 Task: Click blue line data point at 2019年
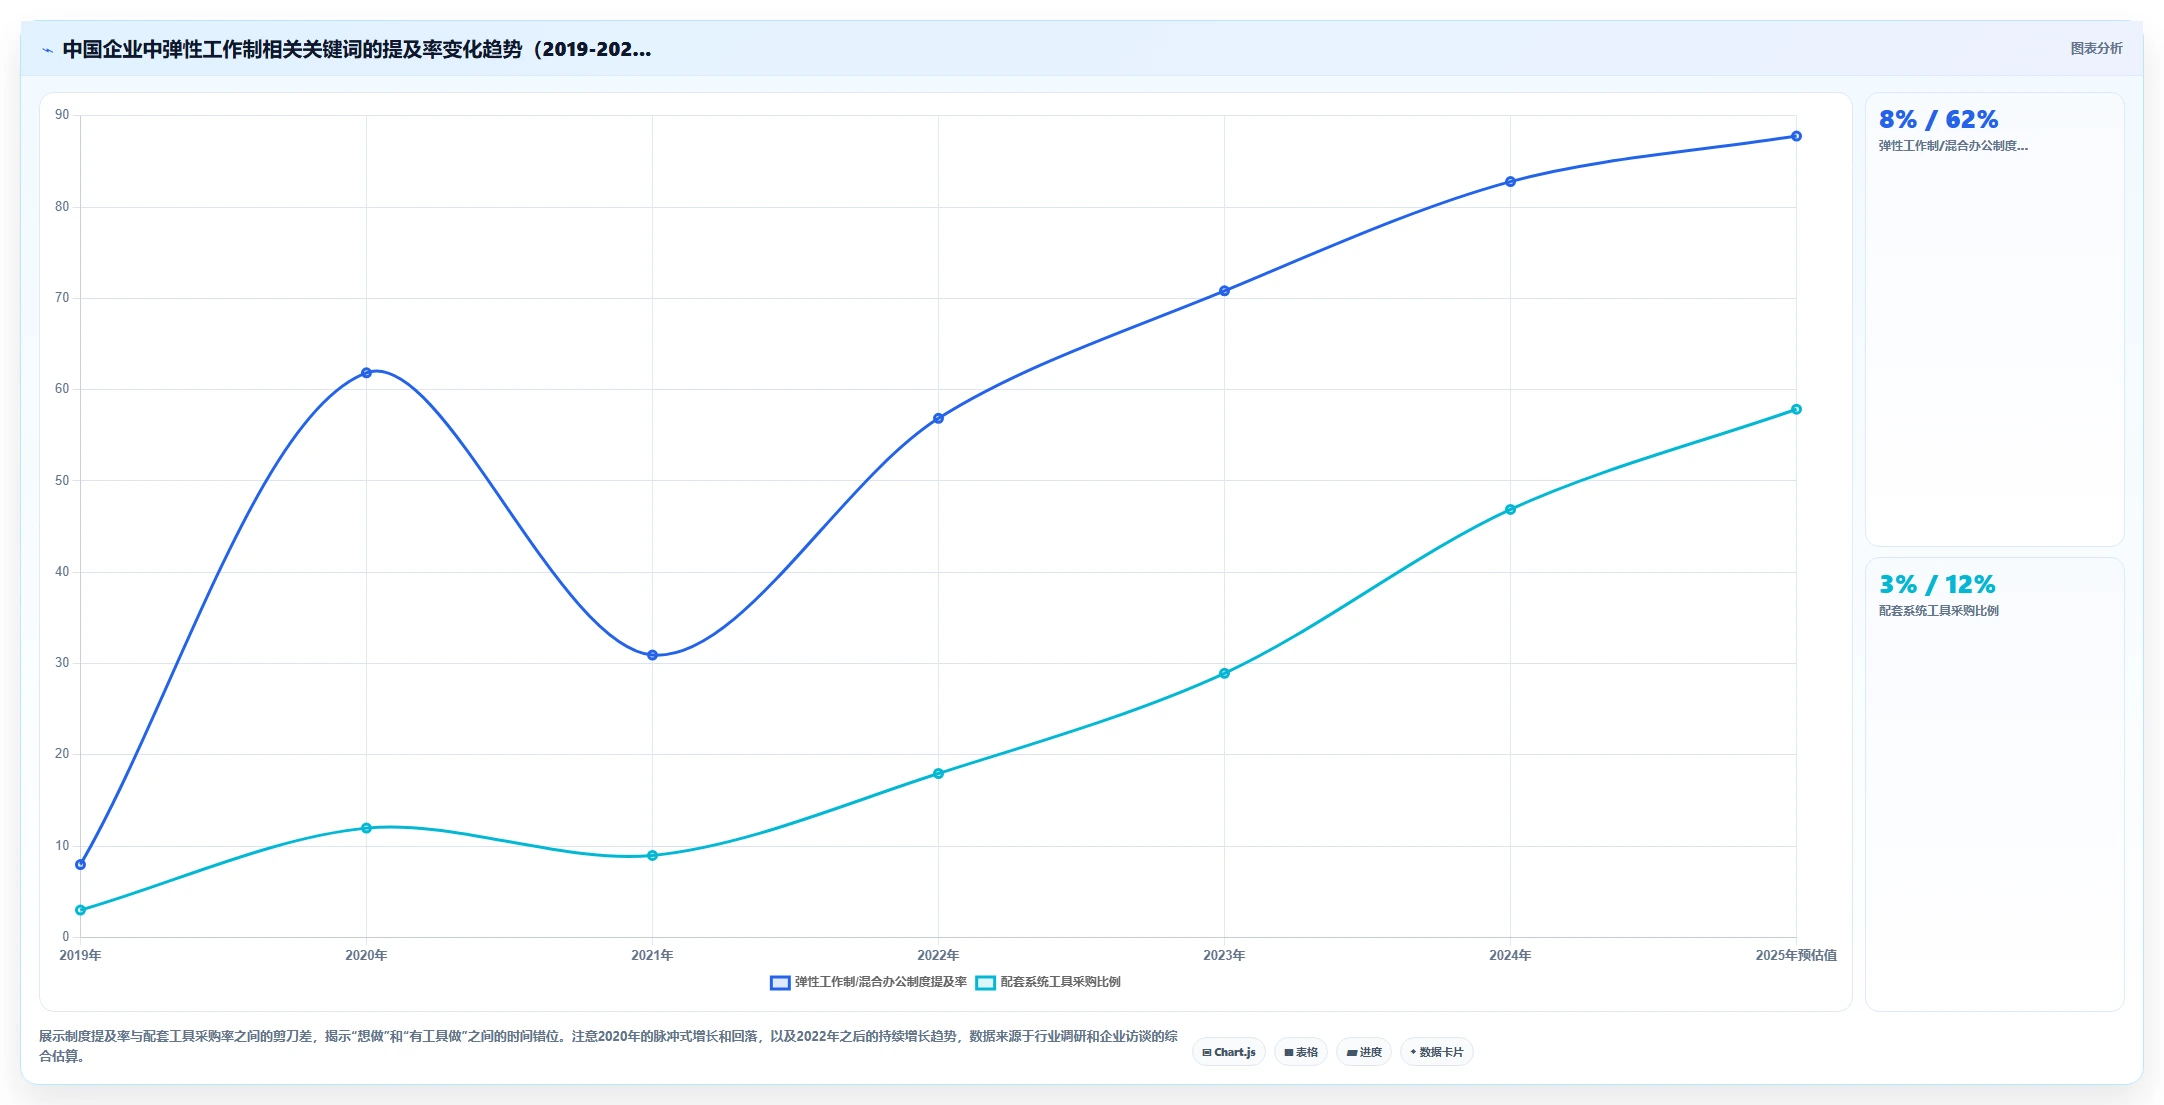pyautogui.click(x=81, y=864)
